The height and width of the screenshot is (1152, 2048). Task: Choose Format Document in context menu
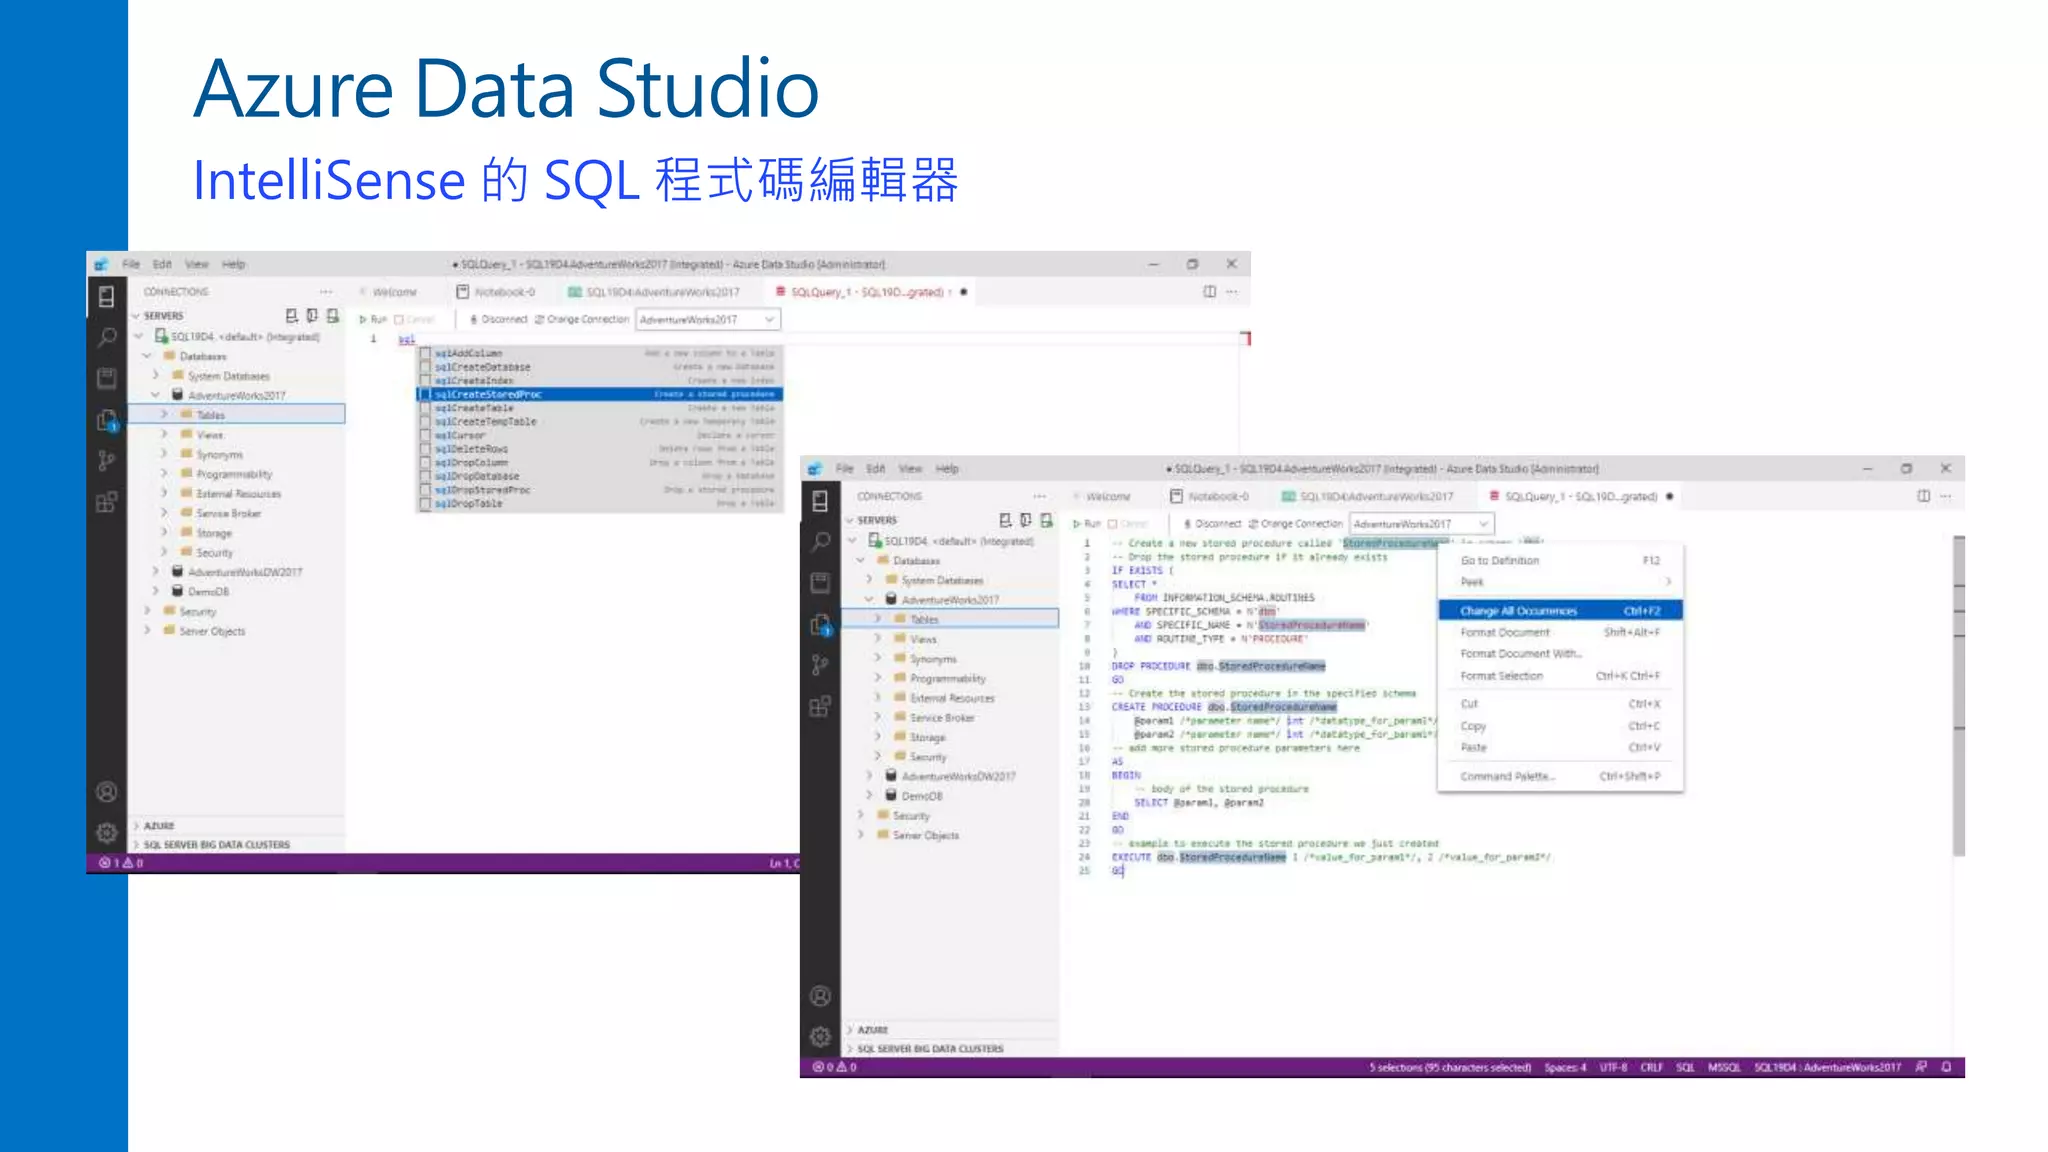pos(1560,633)
